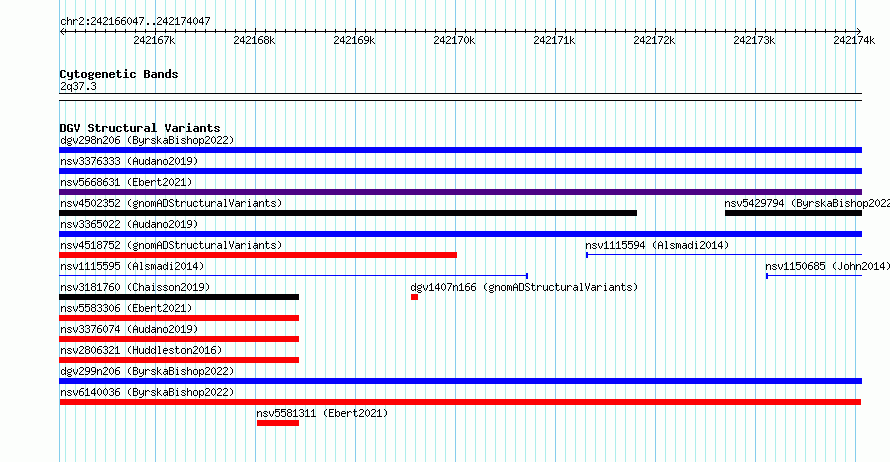Open the dgv299n206 (ByrskaBishop2022) label
The height and width of the screenshot is (462, 890).
(147, 371)
